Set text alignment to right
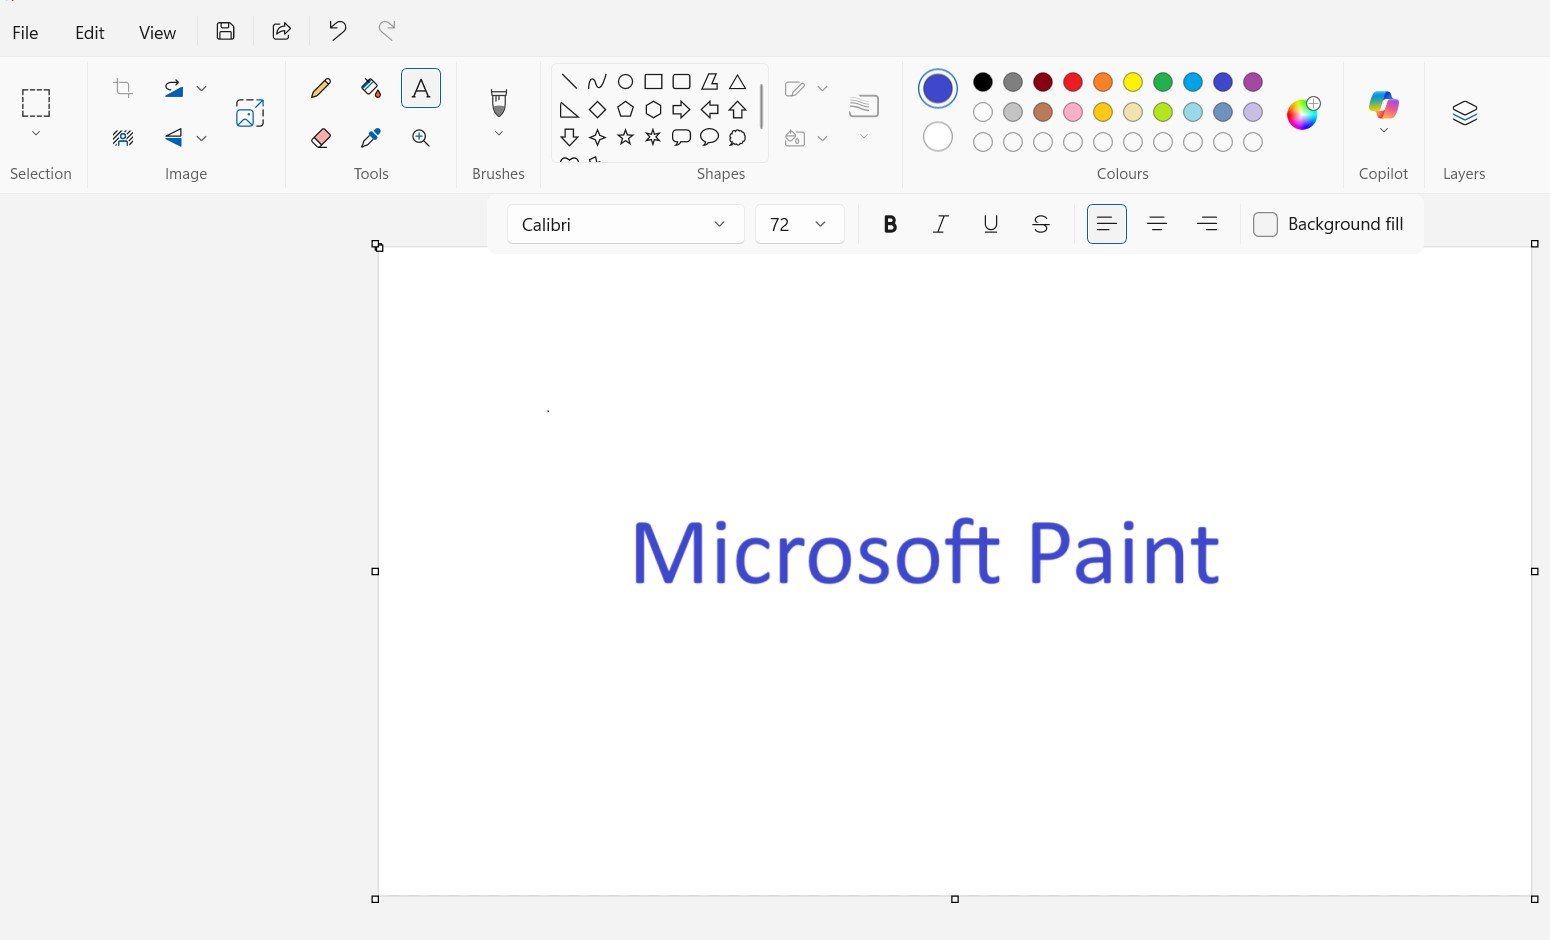1550x940 pixels. pyautogui.click(x=1207, y=224)
